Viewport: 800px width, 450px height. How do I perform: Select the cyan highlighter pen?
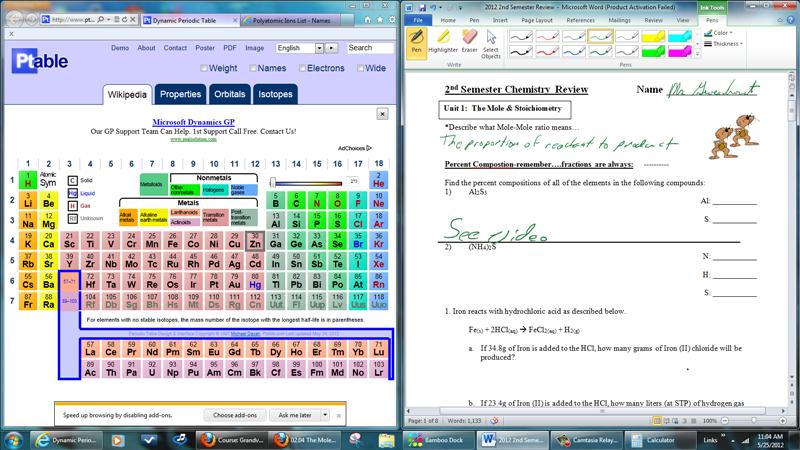[680, 37]
